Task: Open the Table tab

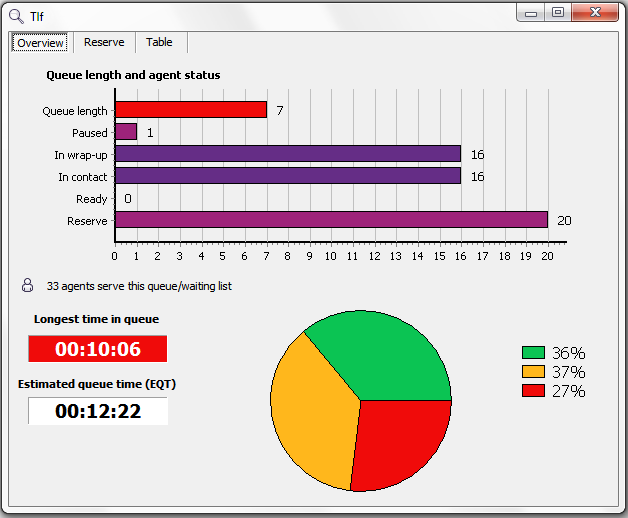Action: (x=159, y=42)
